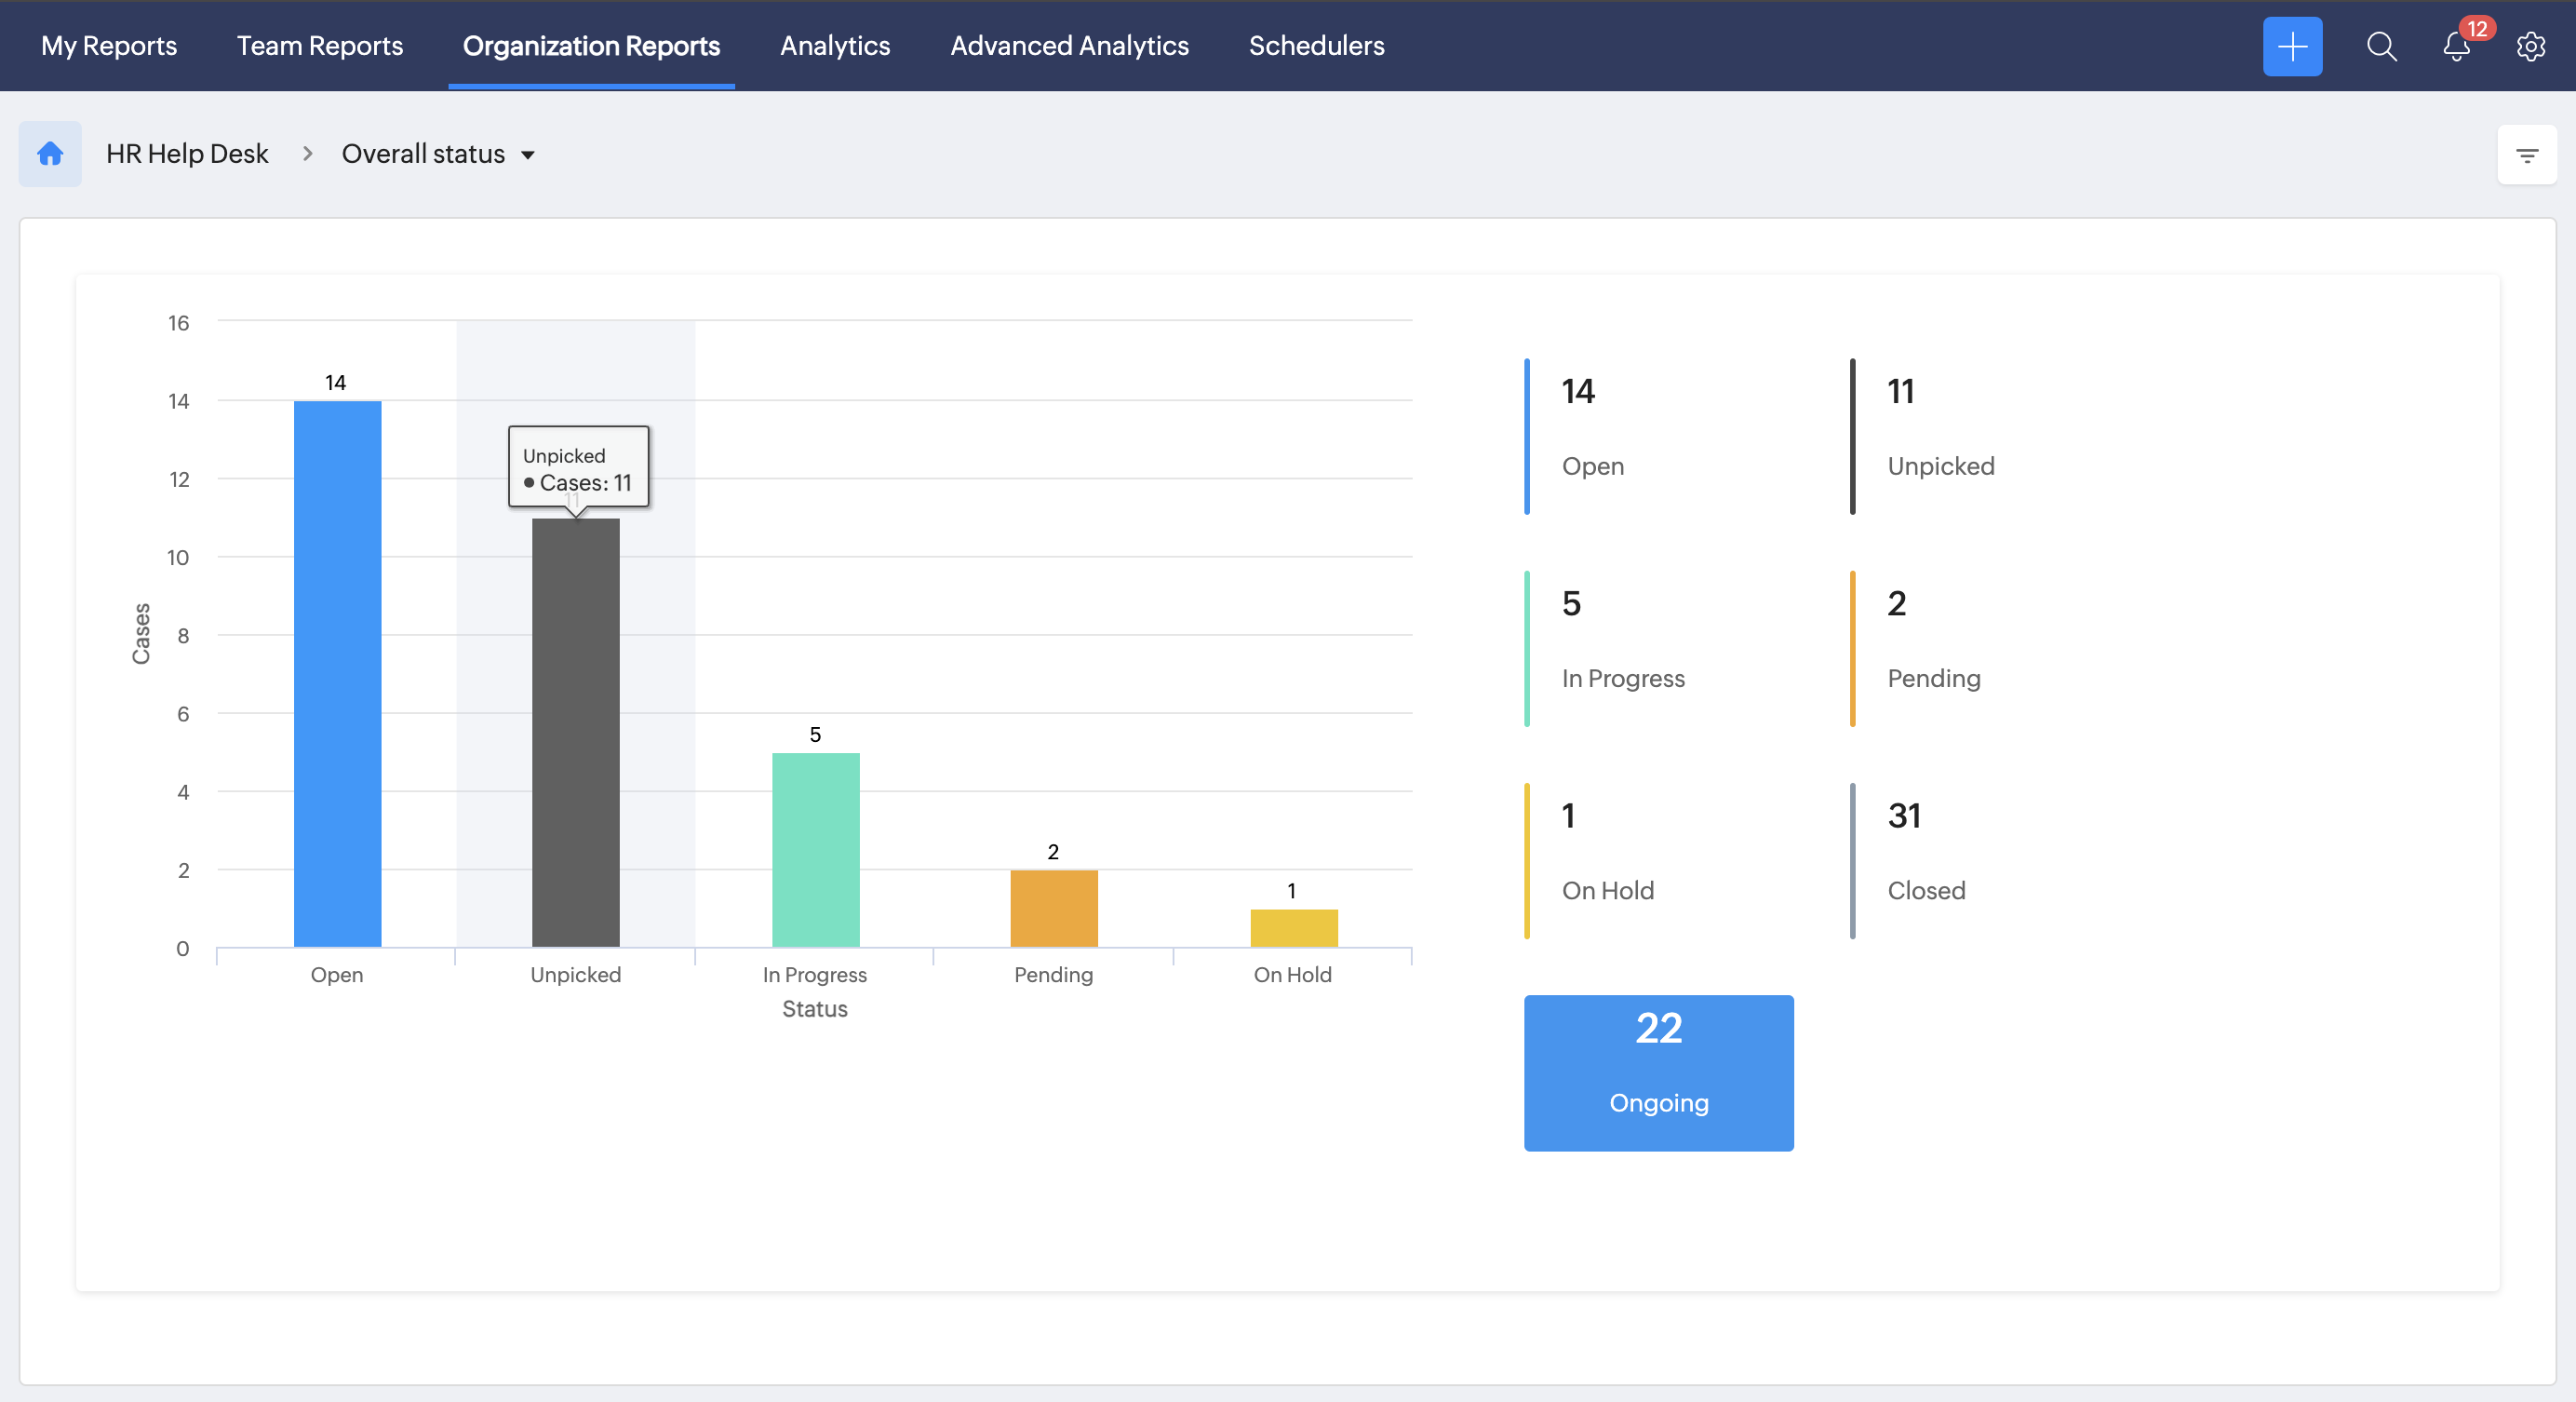Select the 2 Pending status card
This screenshot has width=2576, height=1402.
click(1932, 648)
